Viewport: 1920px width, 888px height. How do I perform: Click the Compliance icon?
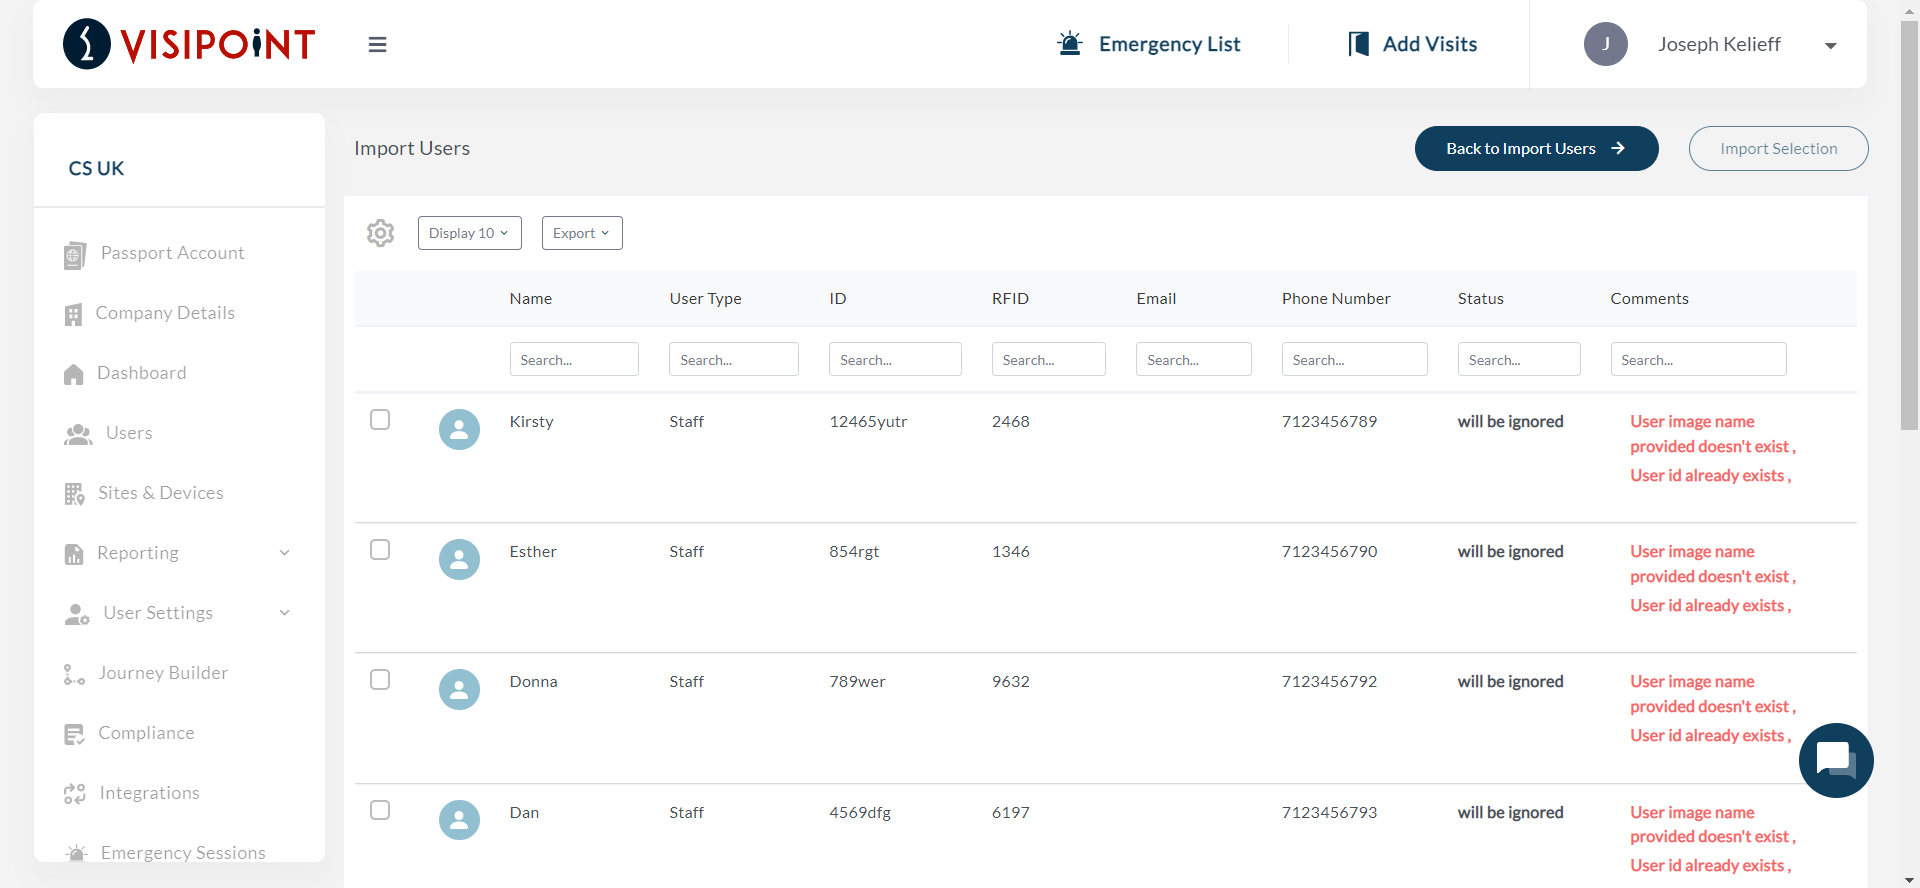[74, 734]
